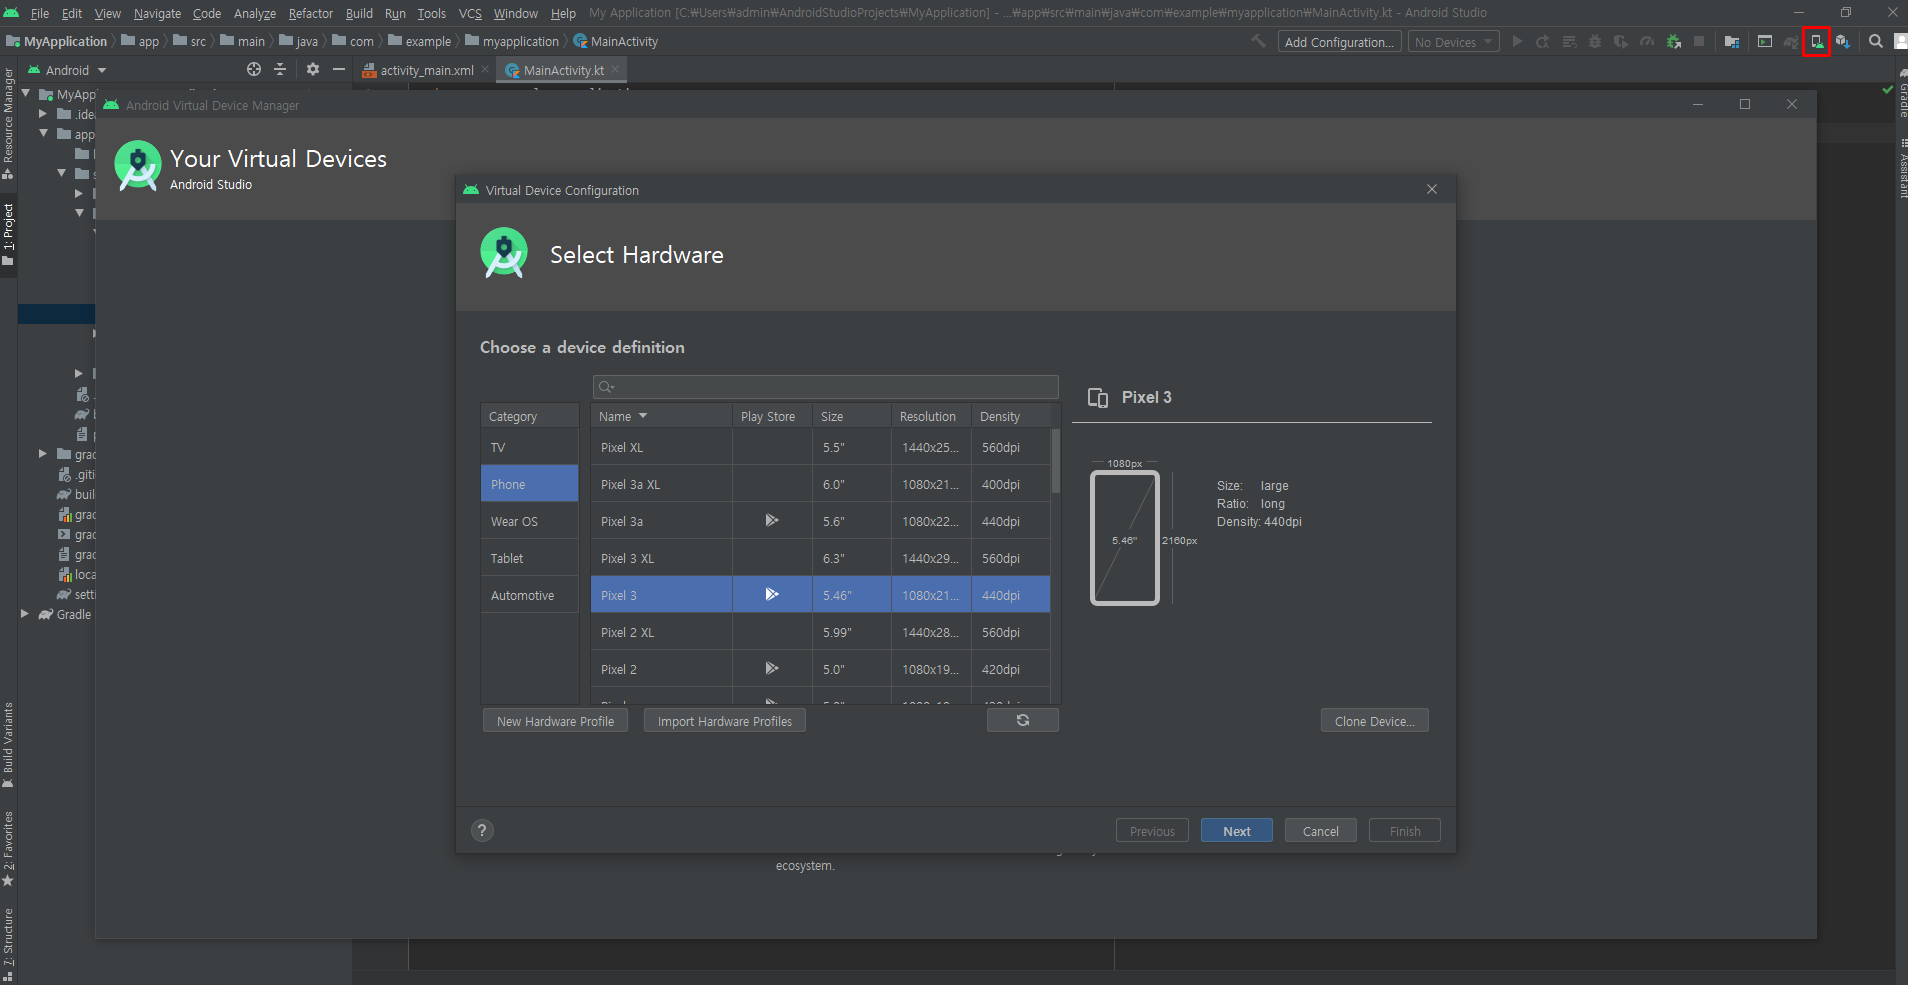Select the Tablet category
The image size is (1908, 985).
(530, 558)
